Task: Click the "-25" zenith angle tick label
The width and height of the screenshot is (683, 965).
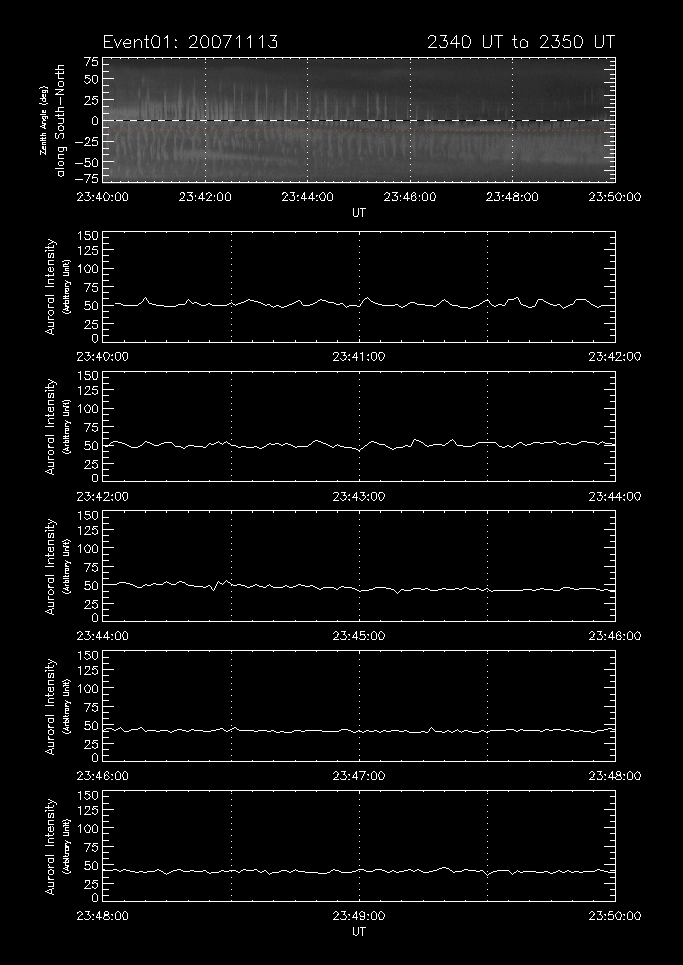Action: pyautogui.click(x=86, y=142)
